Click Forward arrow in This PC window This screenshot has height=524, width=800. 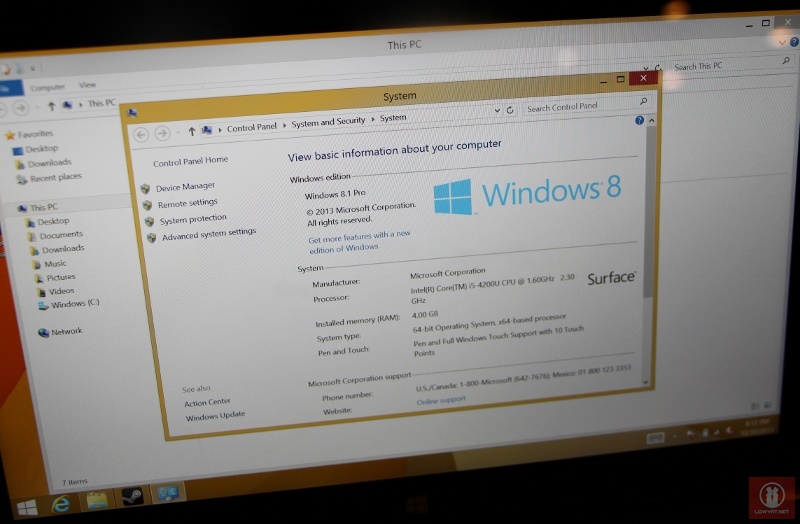click(21, 108)
